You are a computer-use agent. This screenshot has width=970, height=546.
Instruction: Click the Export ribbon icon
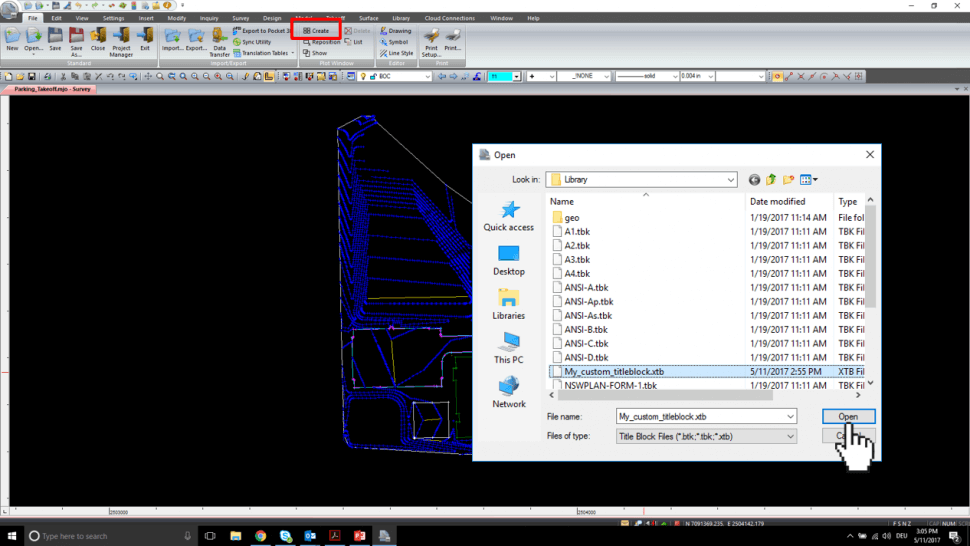196,41
